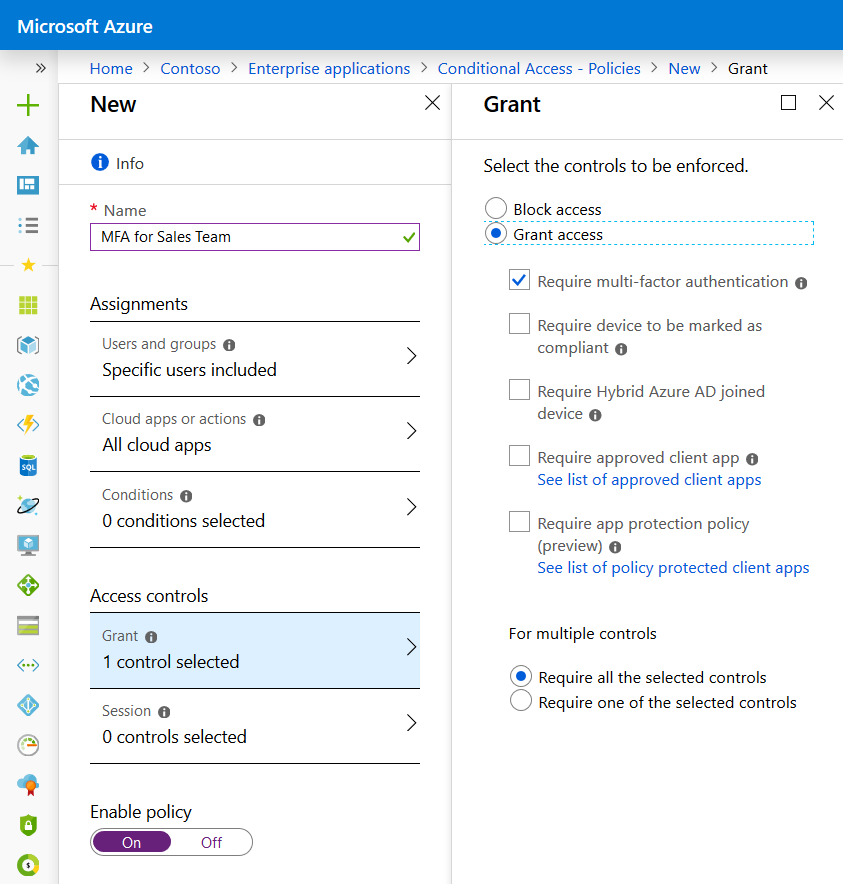
Task: Open Session controls chevron arrow
Action: tap(412, 722)
